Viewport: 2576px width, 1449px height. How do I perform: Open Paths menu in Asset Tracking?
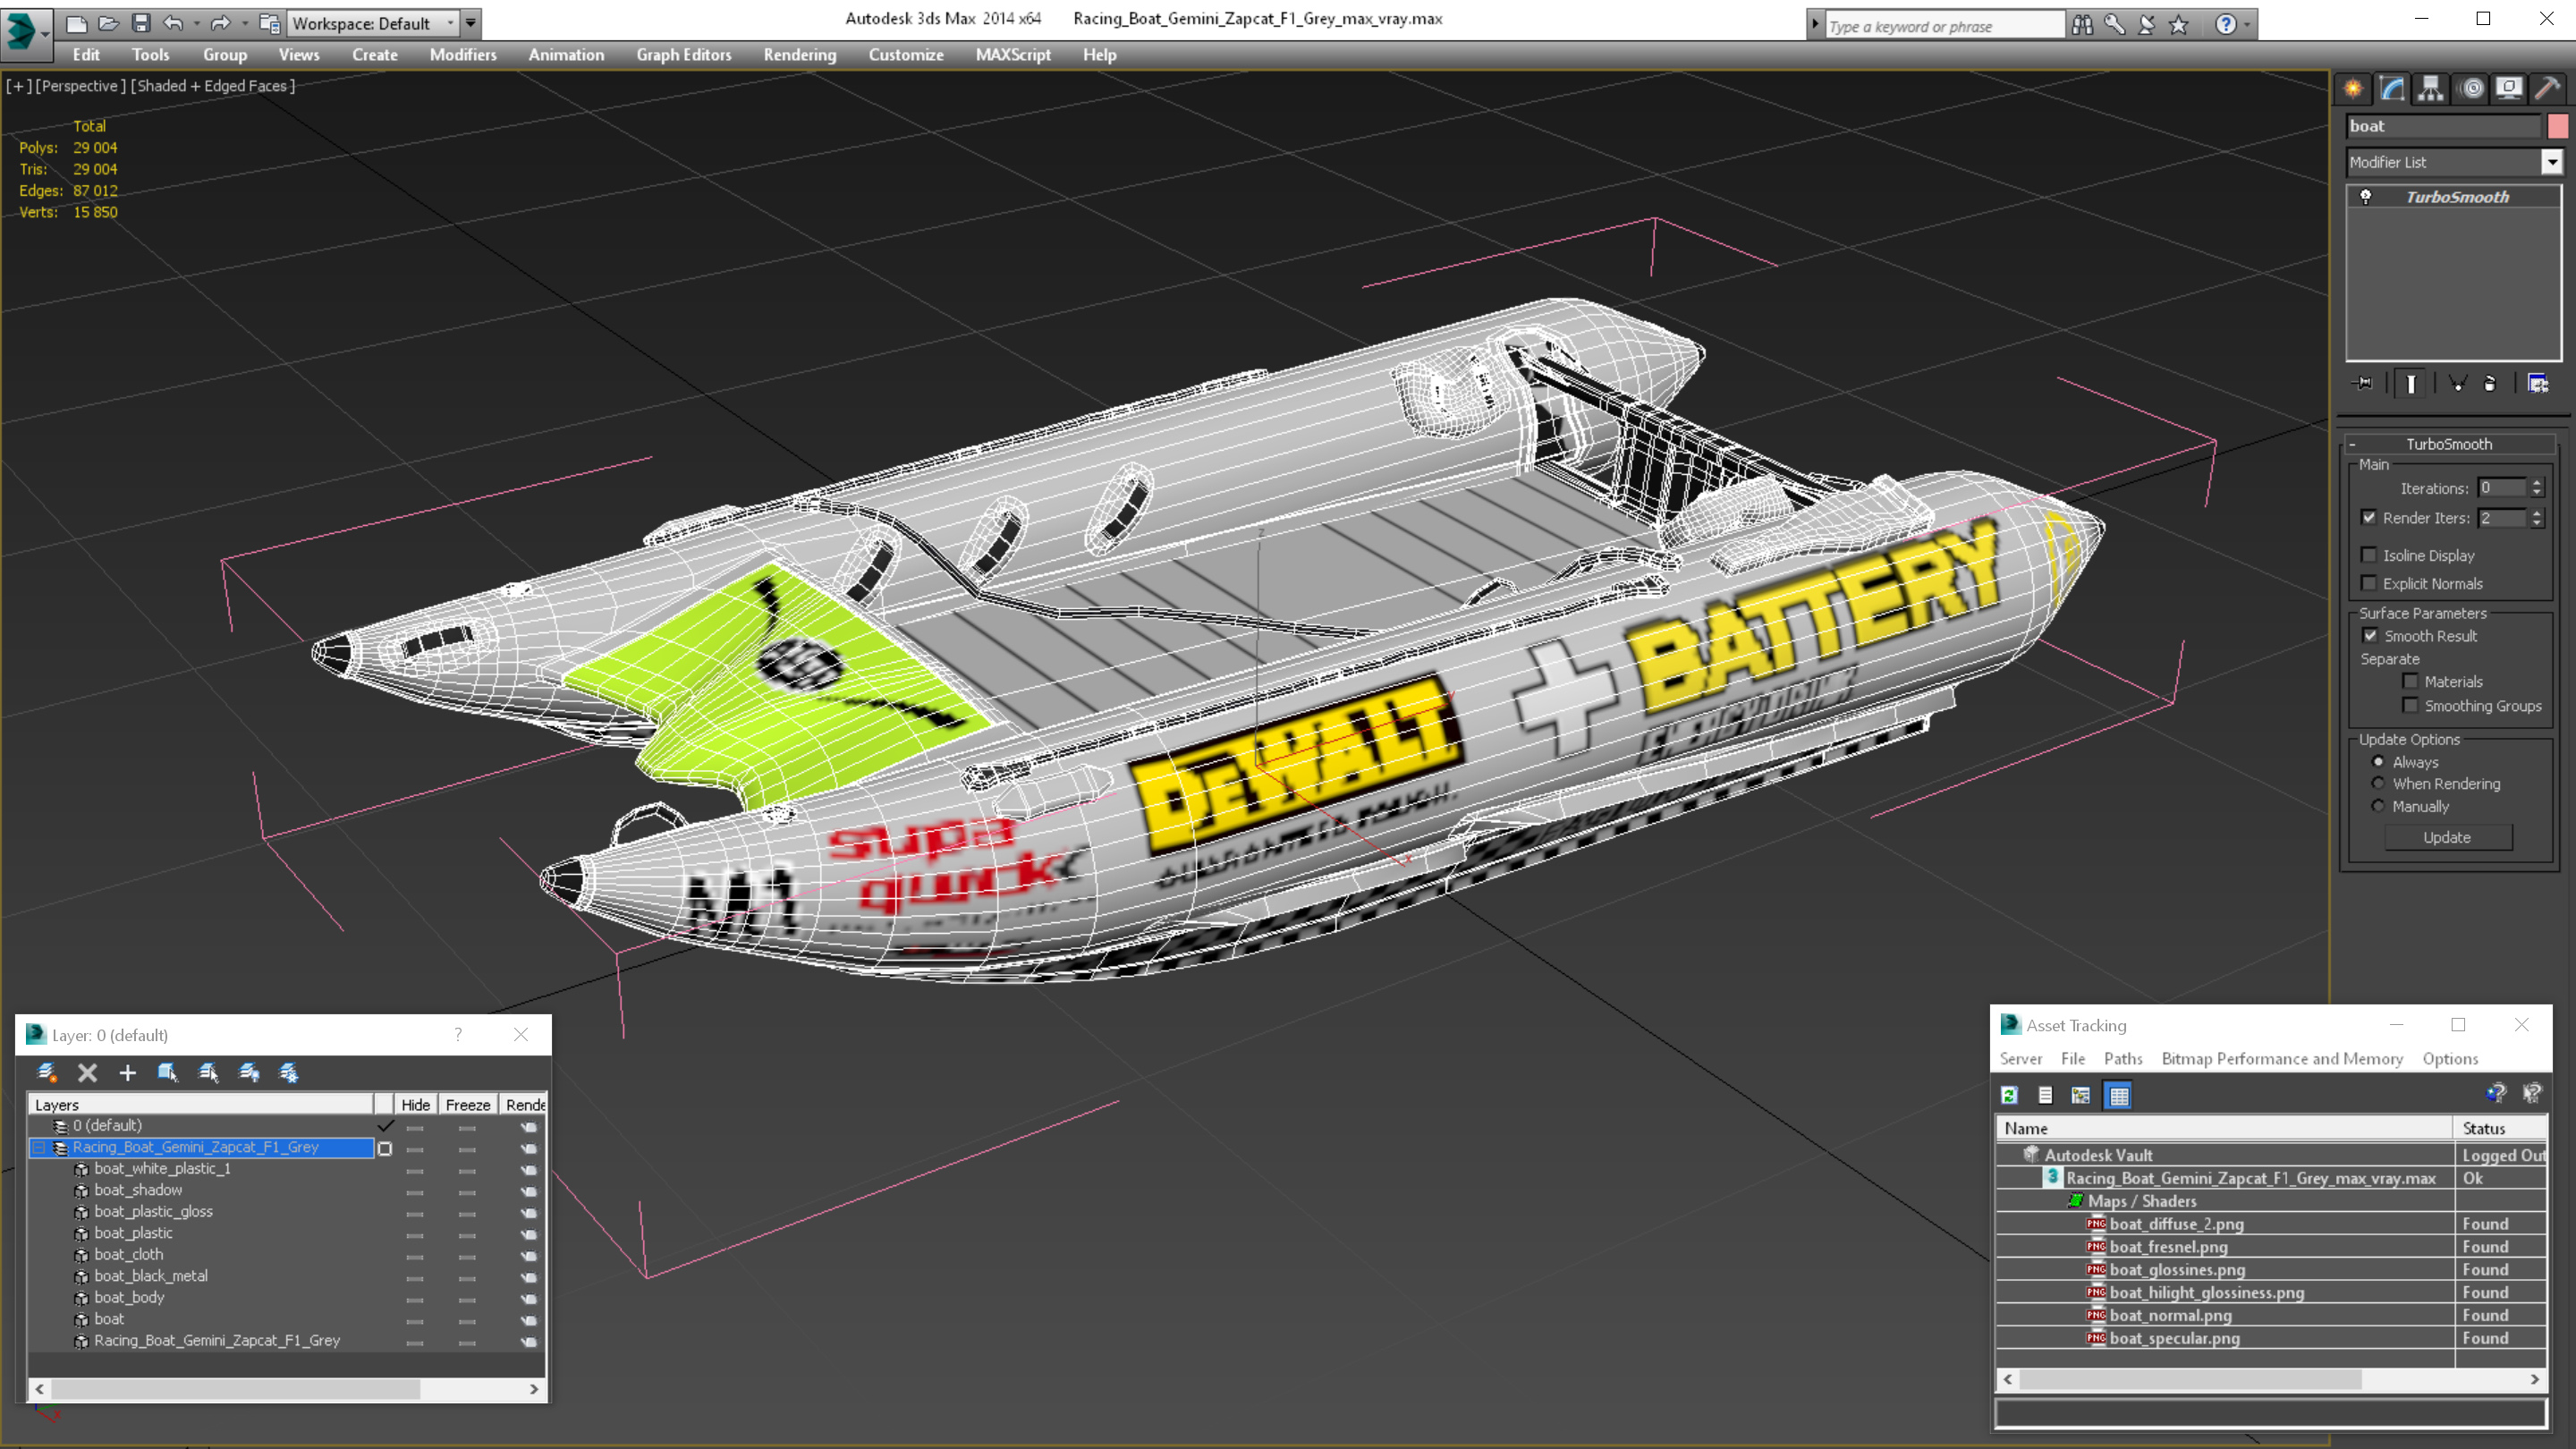[2123, 1058]
